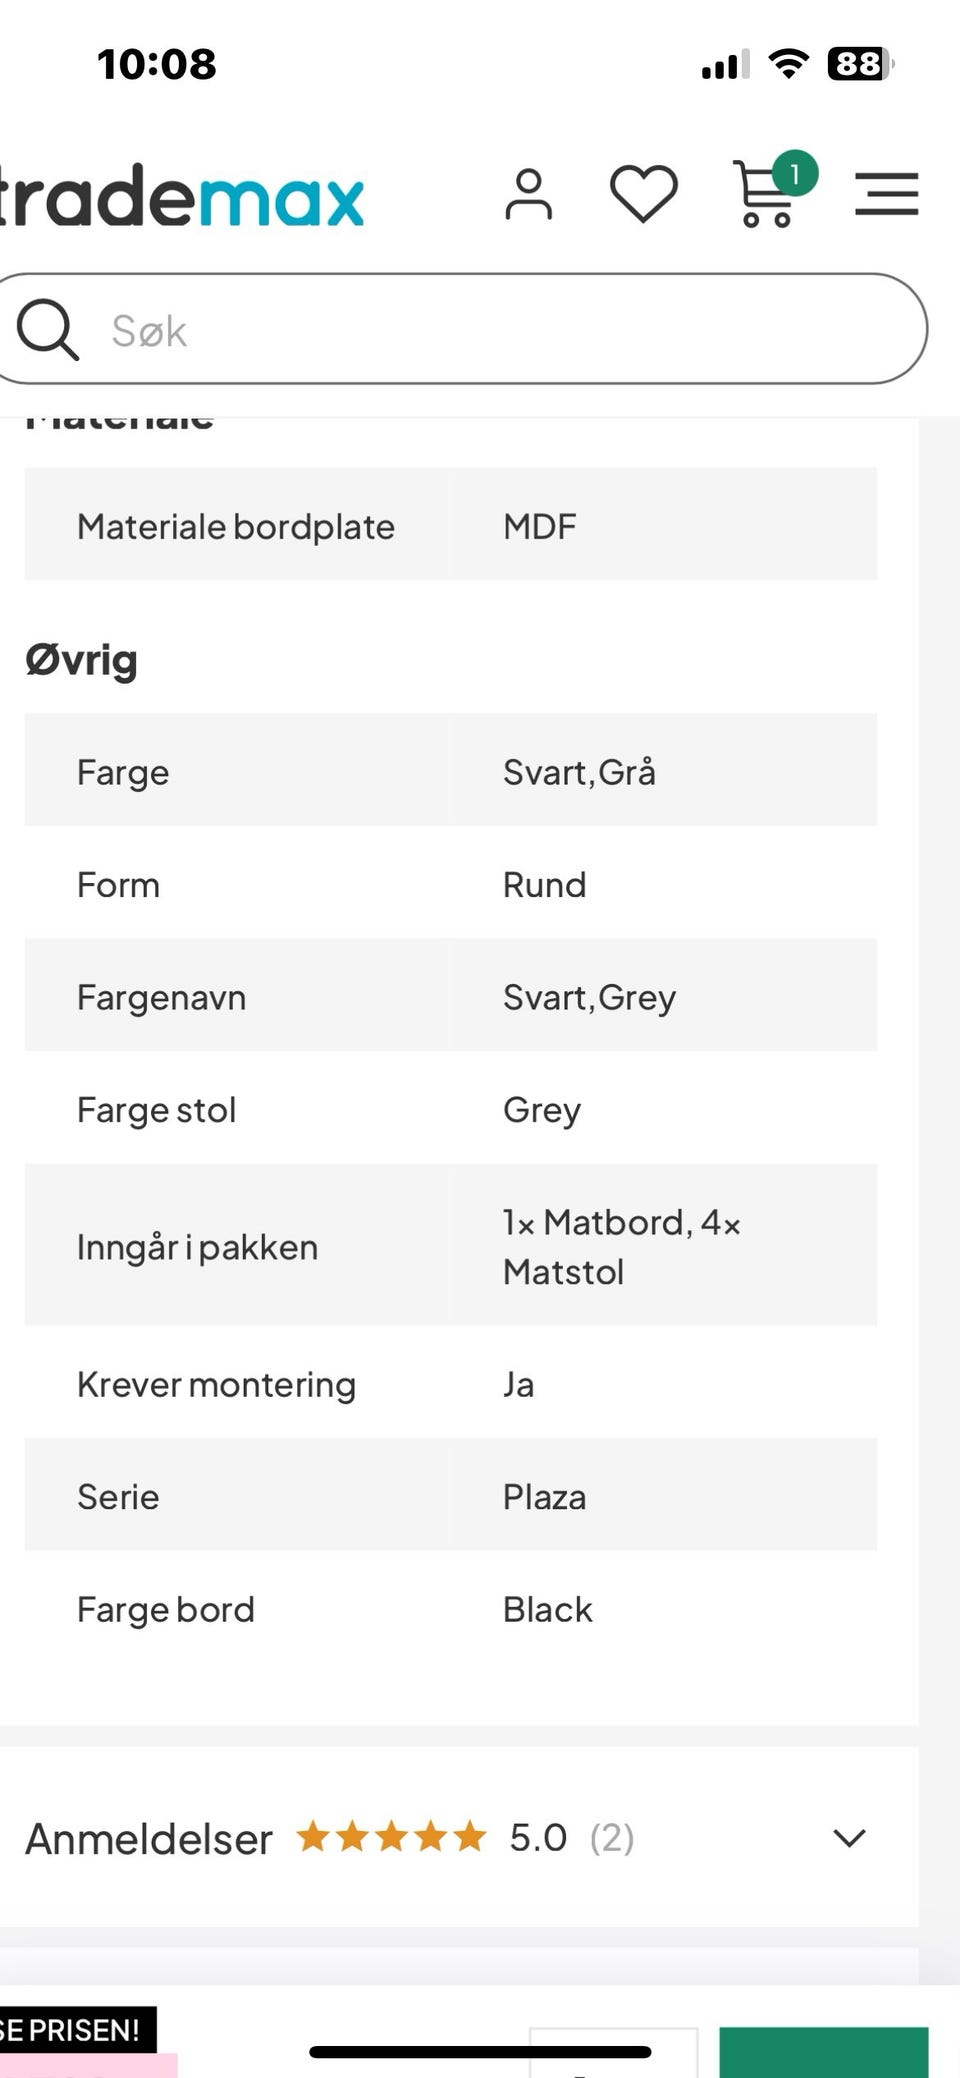Tap the search magnifying glass icon
Screen dimensions: 960x2078
(47, 329)
